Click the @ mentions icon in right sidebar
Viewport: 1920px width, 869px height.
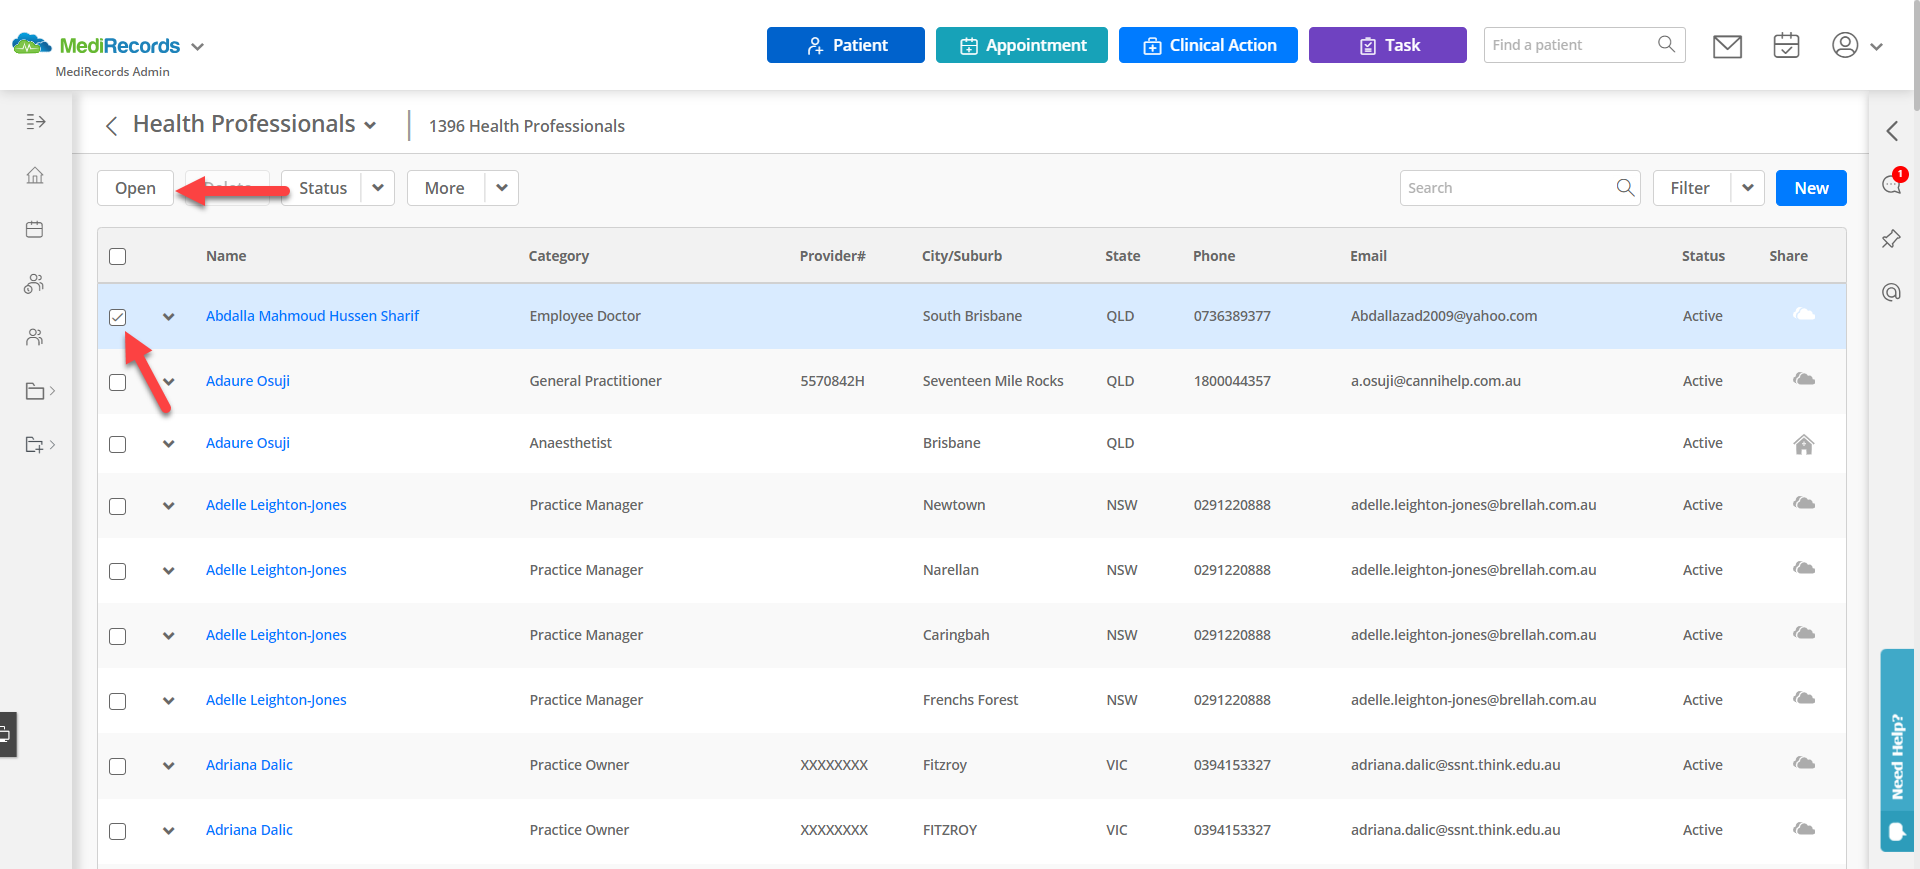pos(1891,292)
